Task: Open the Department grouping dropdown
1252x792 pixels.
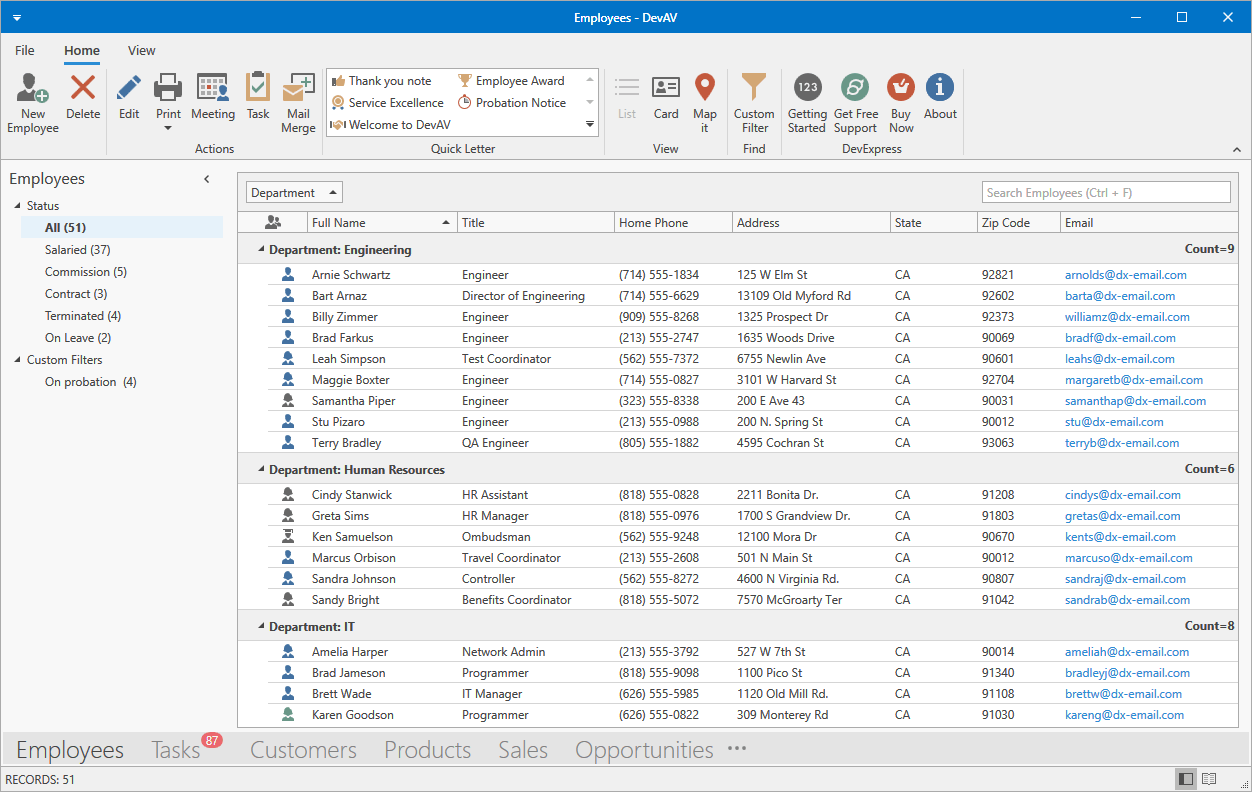Action: [294, 193]
